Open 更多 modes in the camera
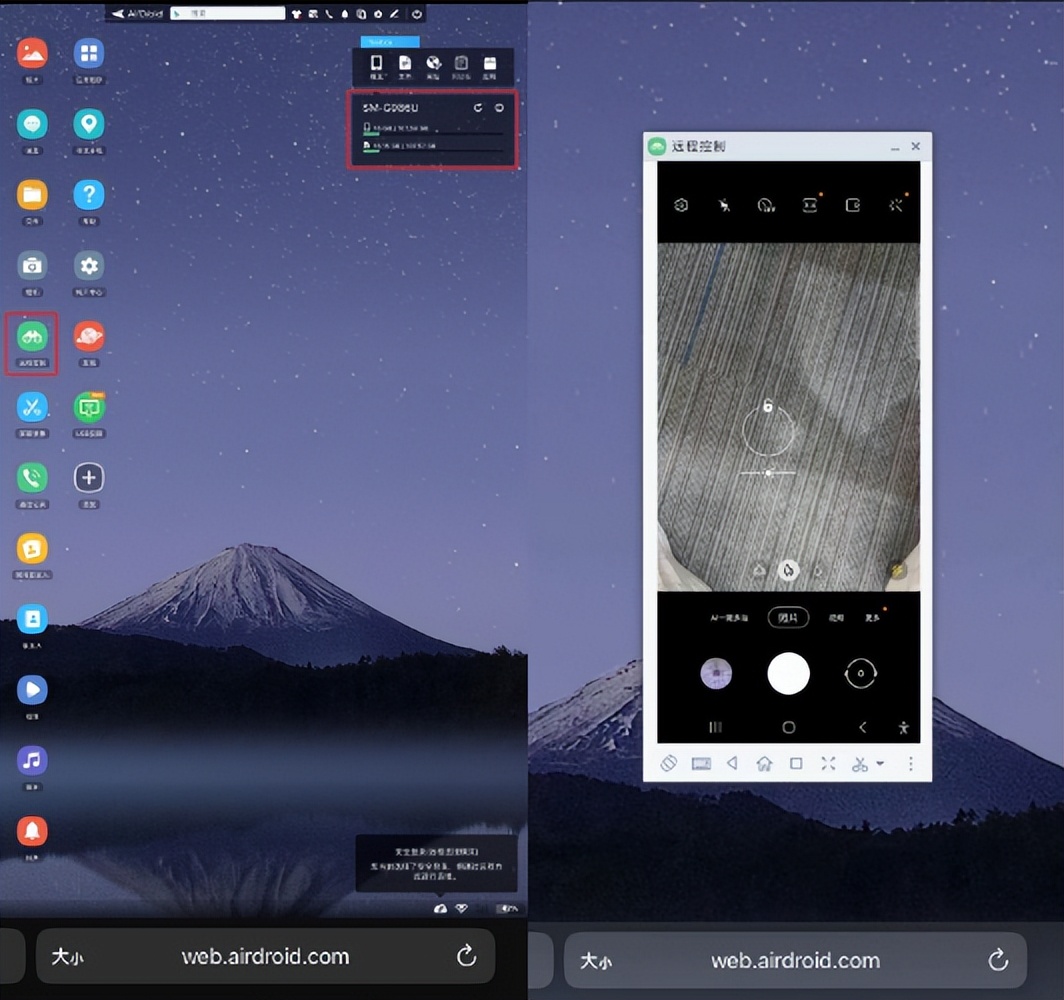The image size is (1064, 1000). pos(873,617)
